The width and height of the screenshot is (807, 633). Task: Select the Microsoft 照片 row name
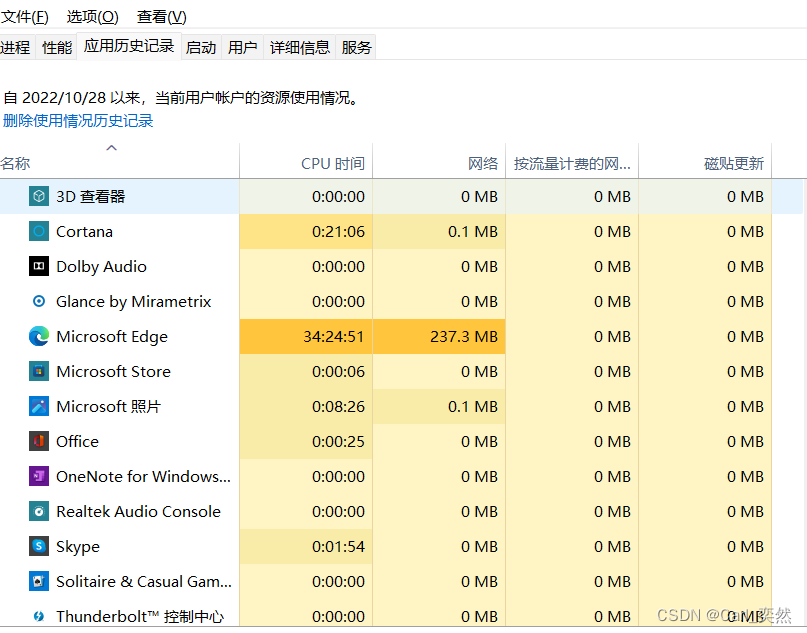(109, 407)
